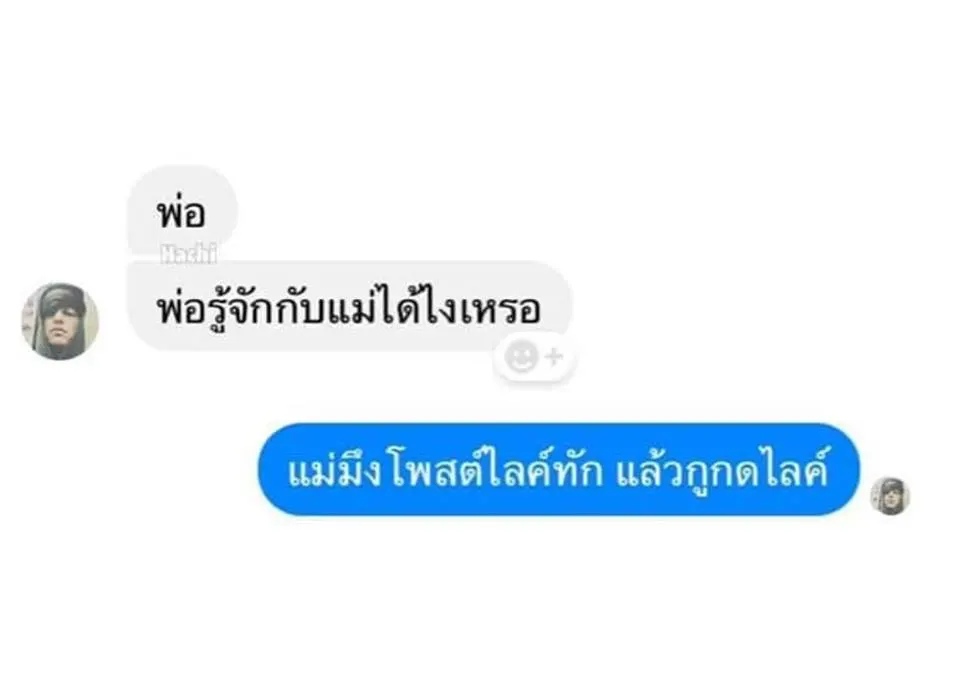This screenshot has height=685, width=960.
Task: Click the small seen-receipt avatar beside blue bubble
Action: click(x=890, y=496)
